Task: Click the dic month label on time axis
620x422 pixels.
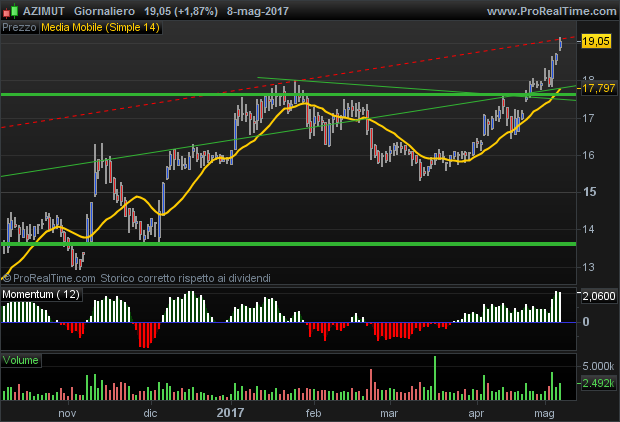Action: point(150,414)
